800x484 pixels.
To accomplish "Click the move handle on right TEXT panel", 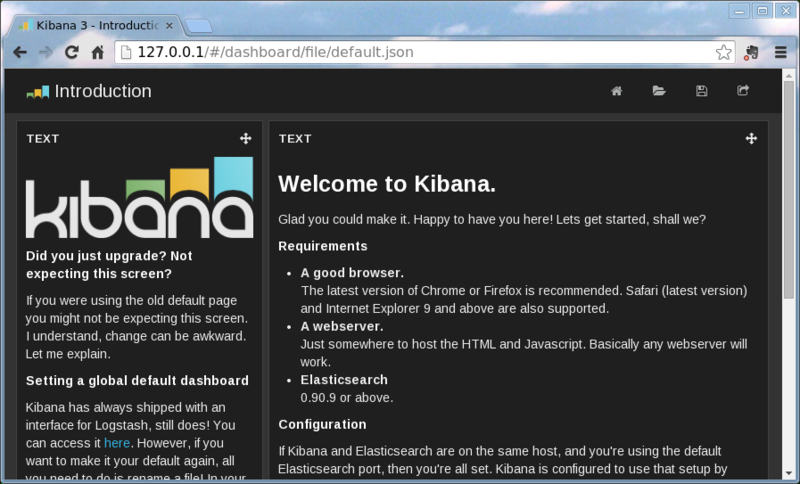I will [x=751, y=138].
